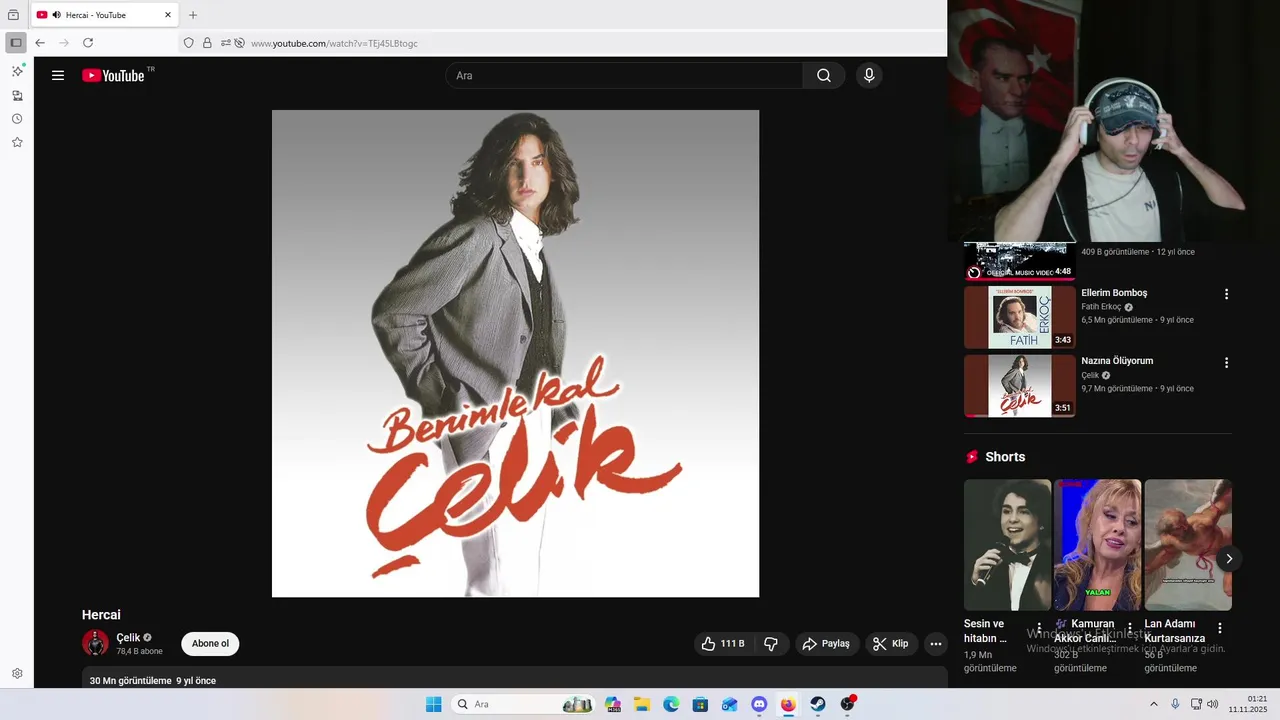Open the history clock sidebar icon

coord(17,119)
